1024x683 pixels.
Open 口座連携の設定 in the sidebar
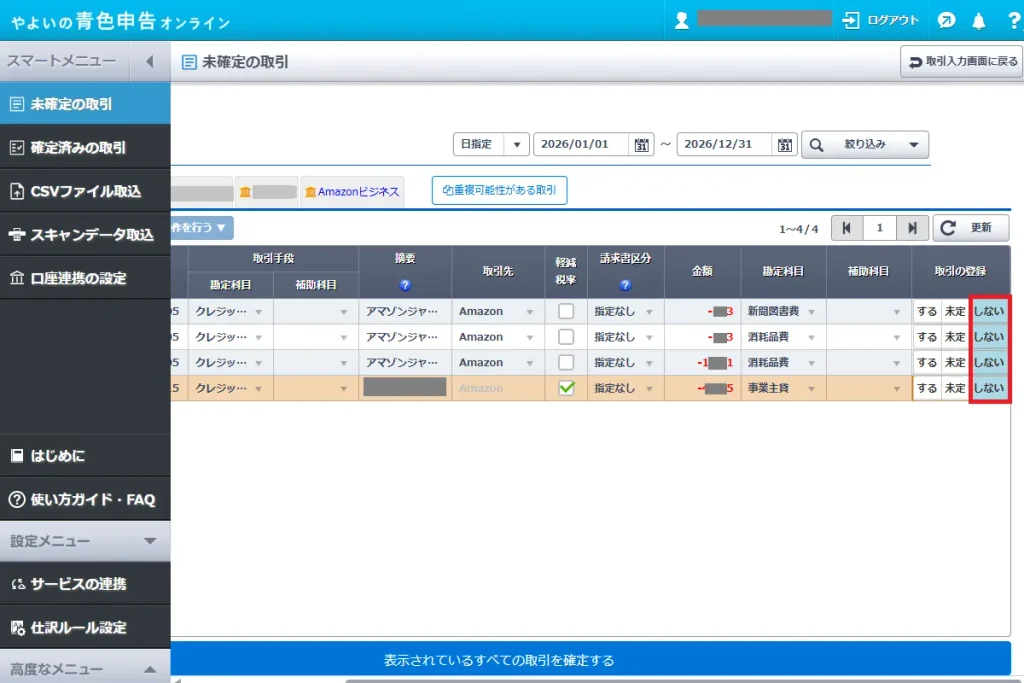(85, 278)
